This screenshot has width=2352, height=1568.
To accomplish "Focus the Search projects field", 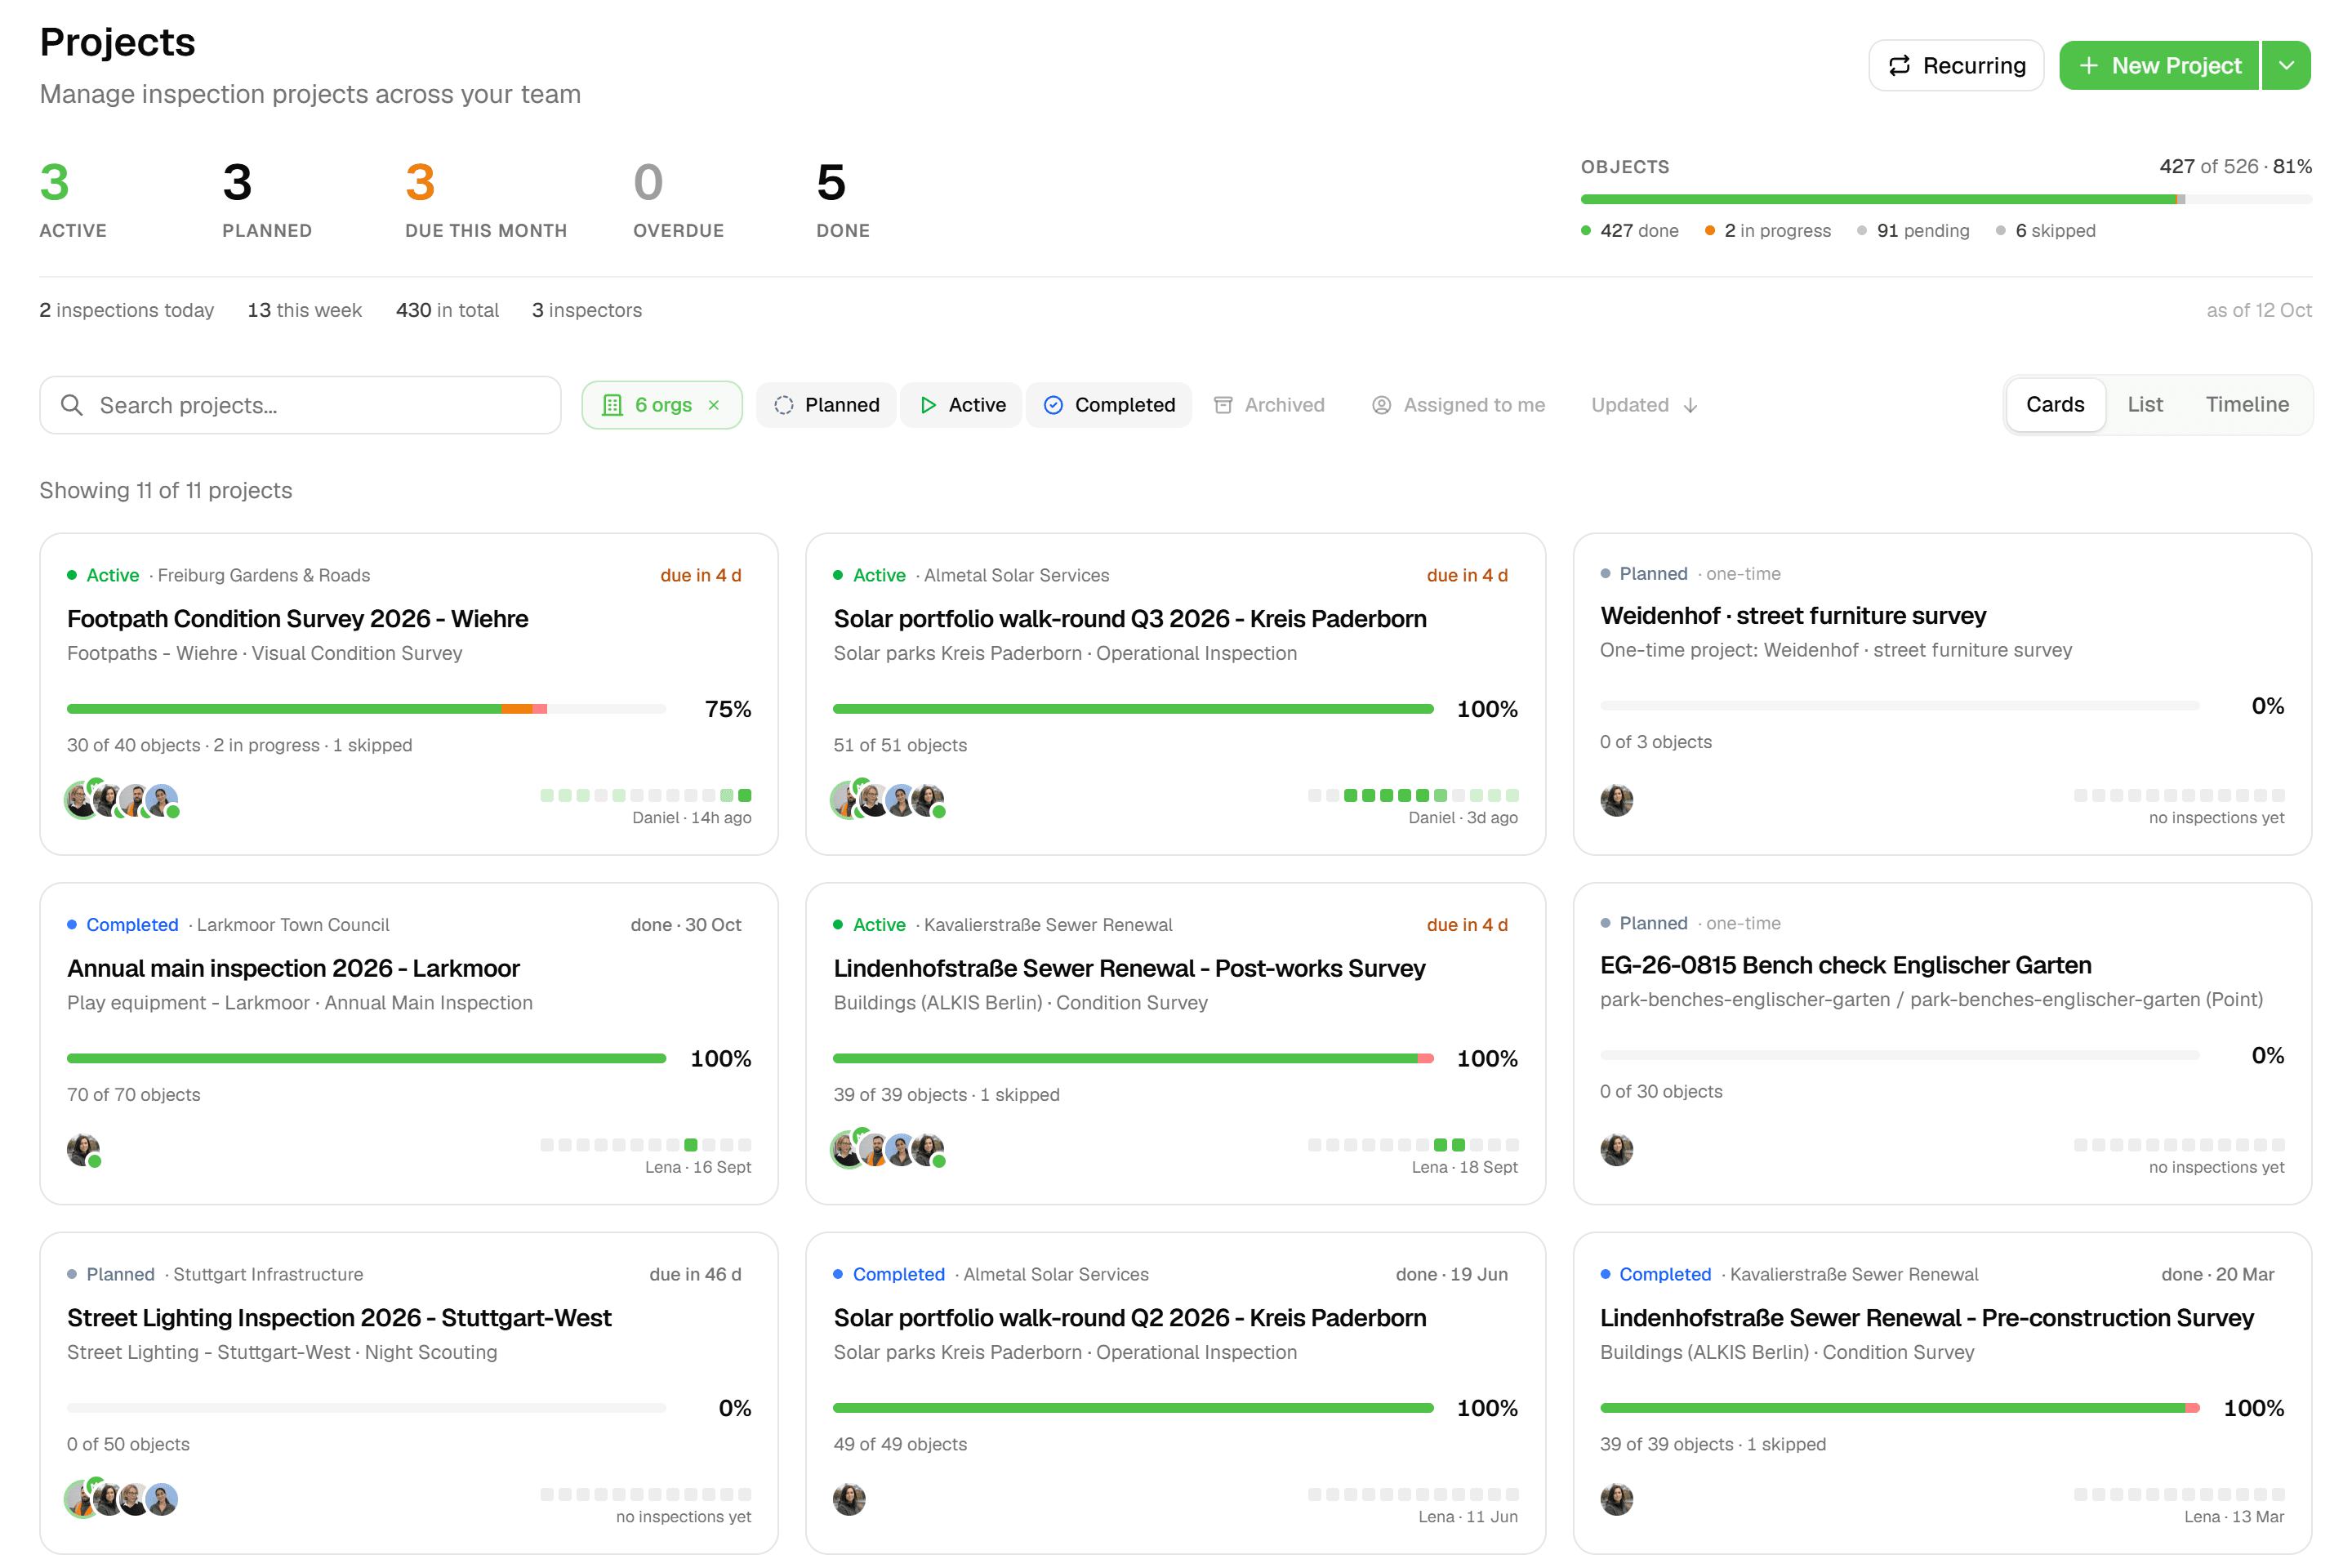I will (300, 405).
